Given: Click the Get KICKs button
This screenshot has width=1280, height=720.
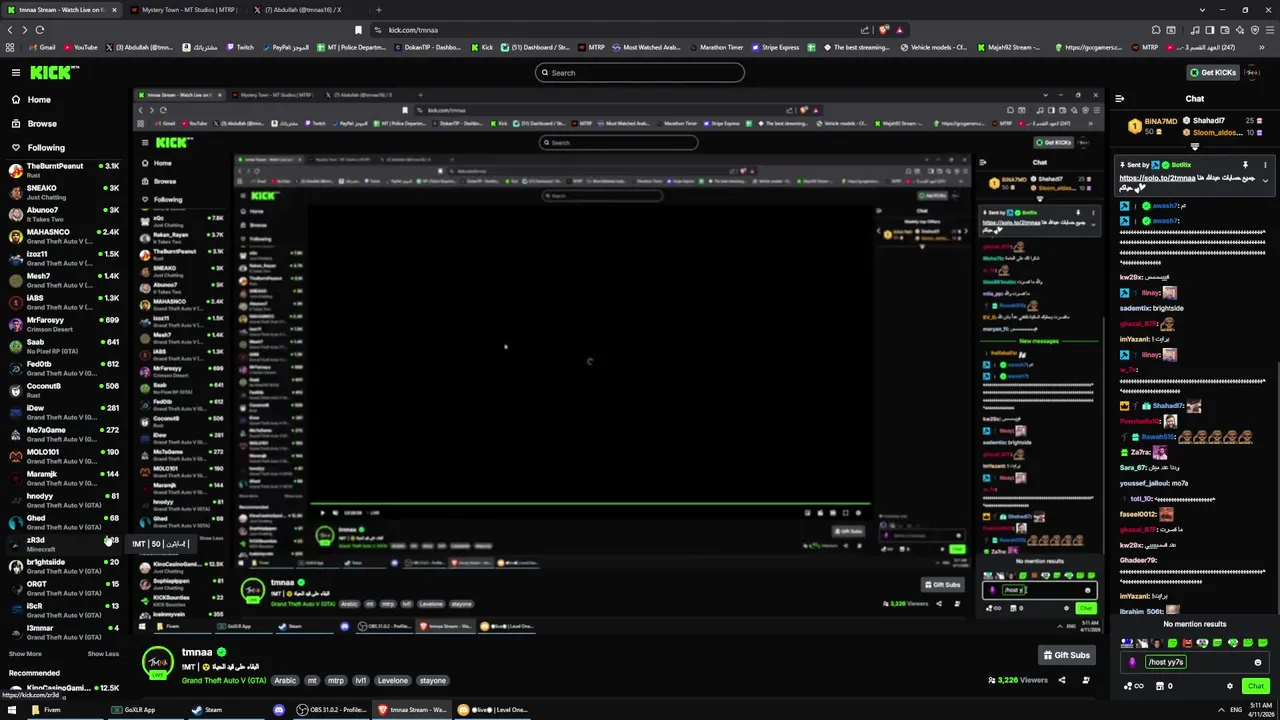Looking at the screenshot, I should point(1213,72).
